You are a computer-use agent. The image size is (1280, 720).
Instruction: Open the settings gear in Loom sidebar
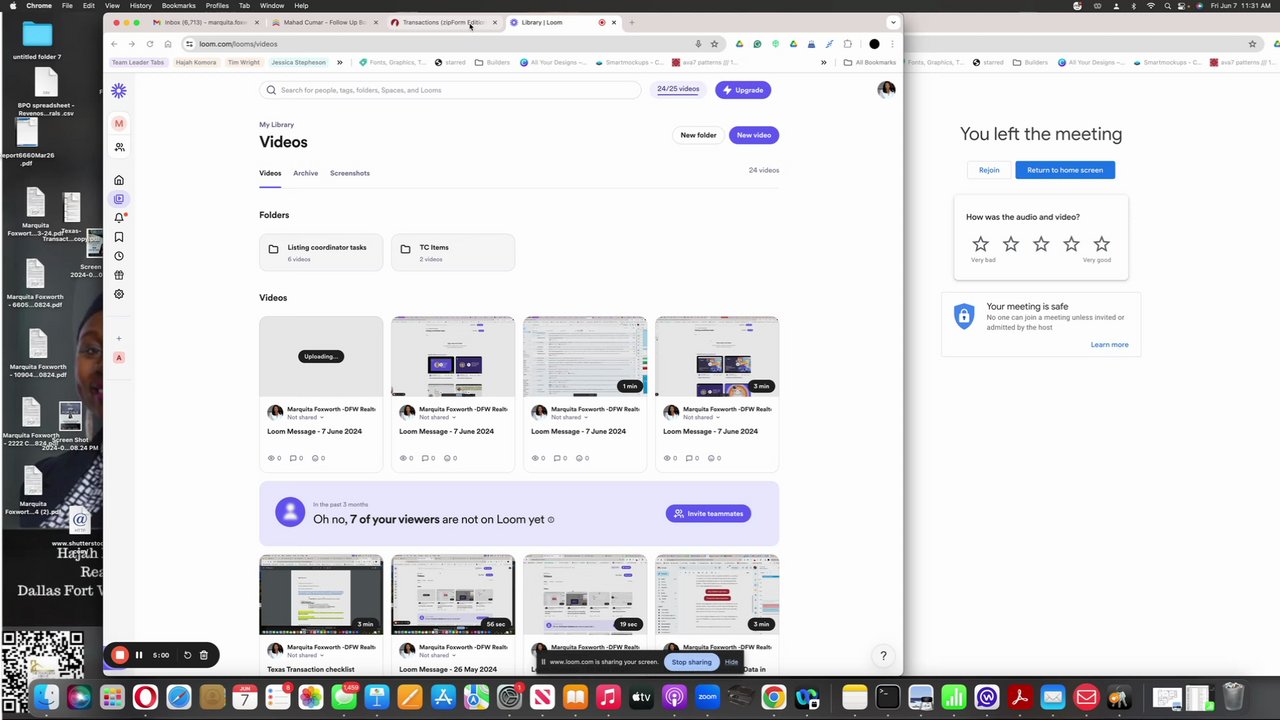tap(119, 294)
